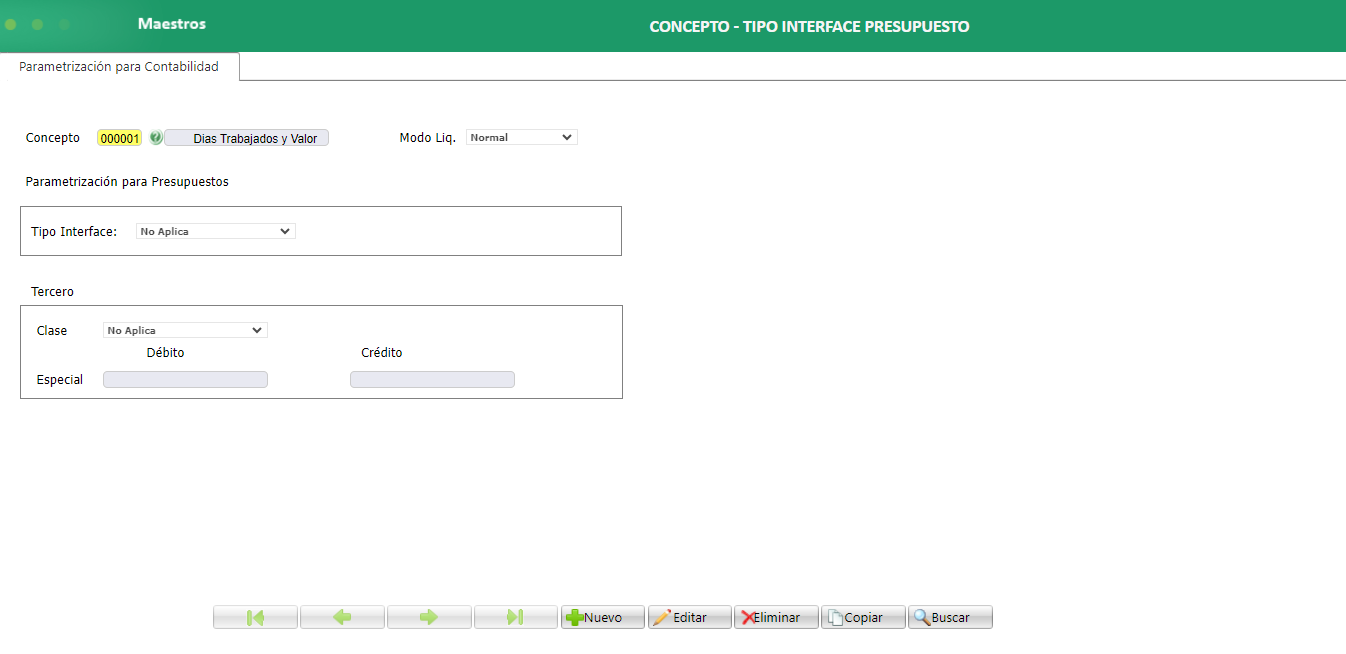Open the Modo Liq. dropdown
Screen dimensions: 1346x654
[x=522, y=137]
